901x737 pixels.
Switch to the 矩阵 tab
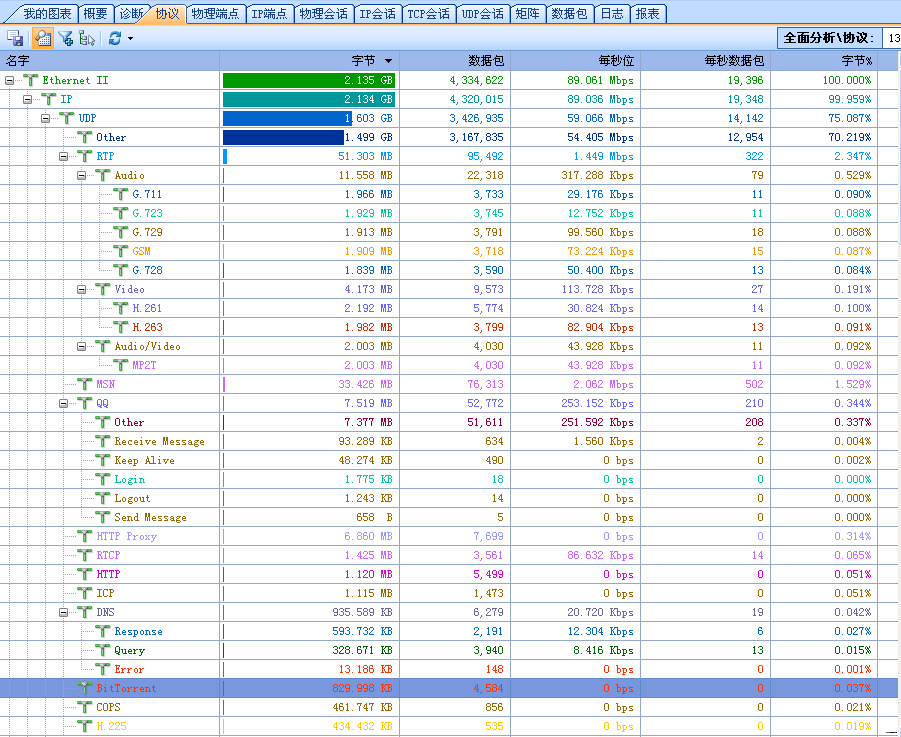click(x=526, y=13)
